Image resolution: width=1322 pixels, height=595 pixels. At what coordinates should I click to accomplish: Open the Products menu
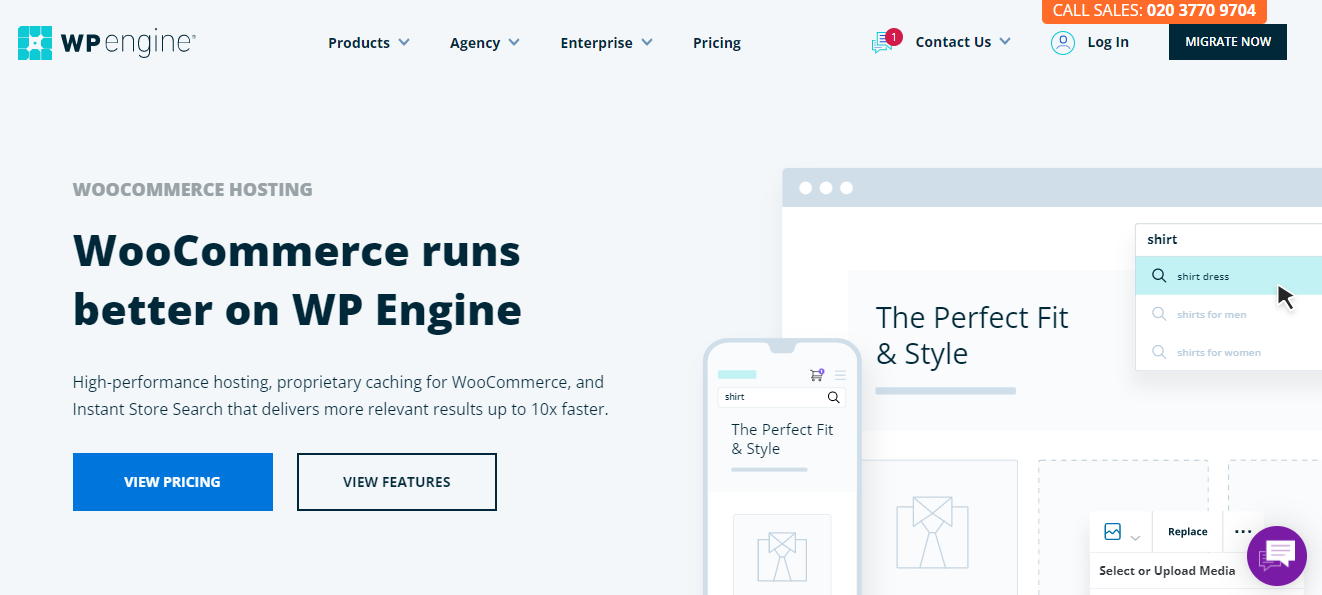tap(369, 43)
